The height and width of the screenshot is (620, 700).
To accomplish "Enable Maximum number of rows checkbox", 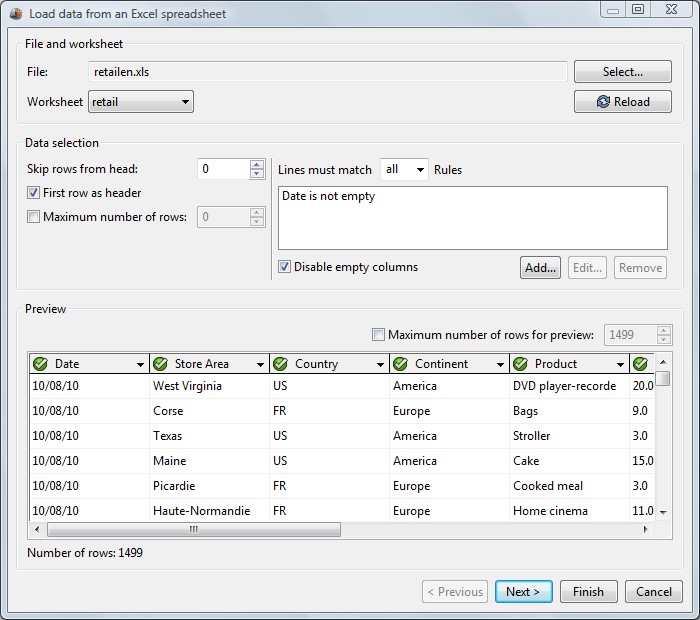I will (x=33, y=217).
